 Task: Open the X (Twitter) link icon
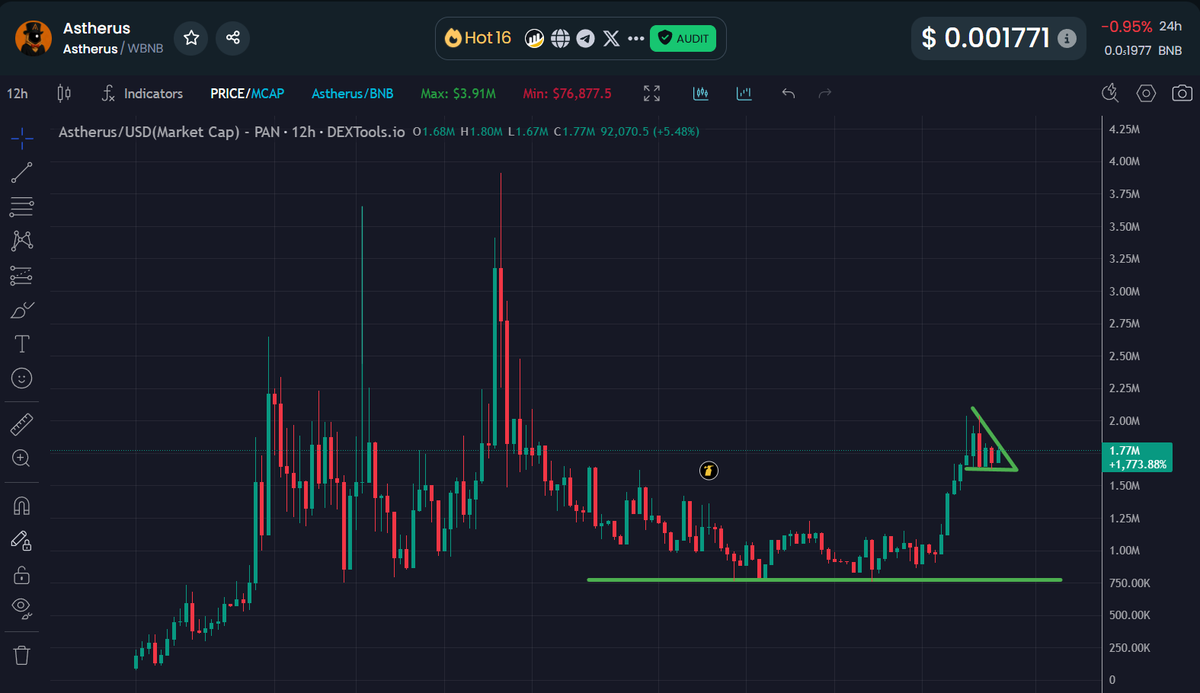coord(611,39)
